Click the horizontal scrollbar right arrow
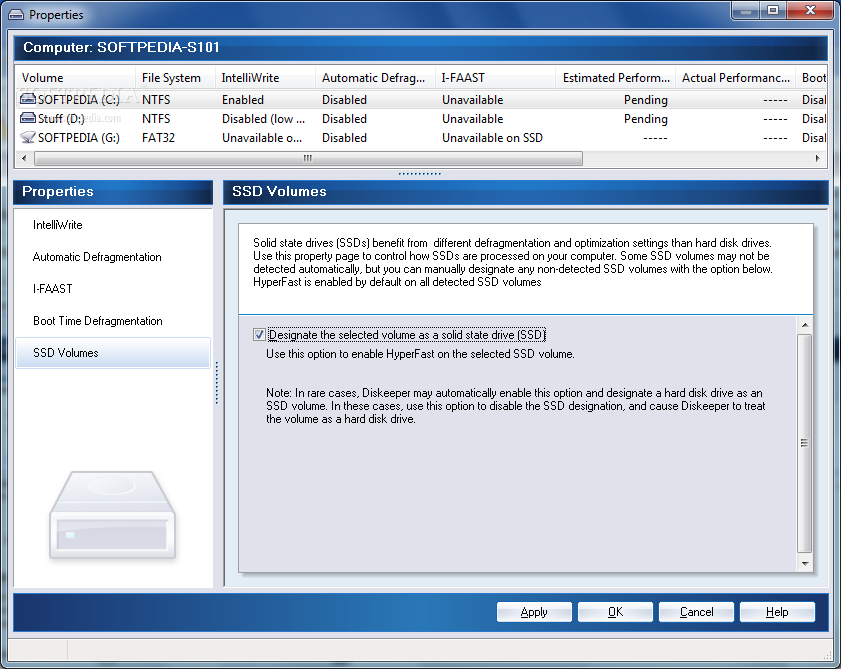This screenshot has height=669, width=841. tap(817, 158)
